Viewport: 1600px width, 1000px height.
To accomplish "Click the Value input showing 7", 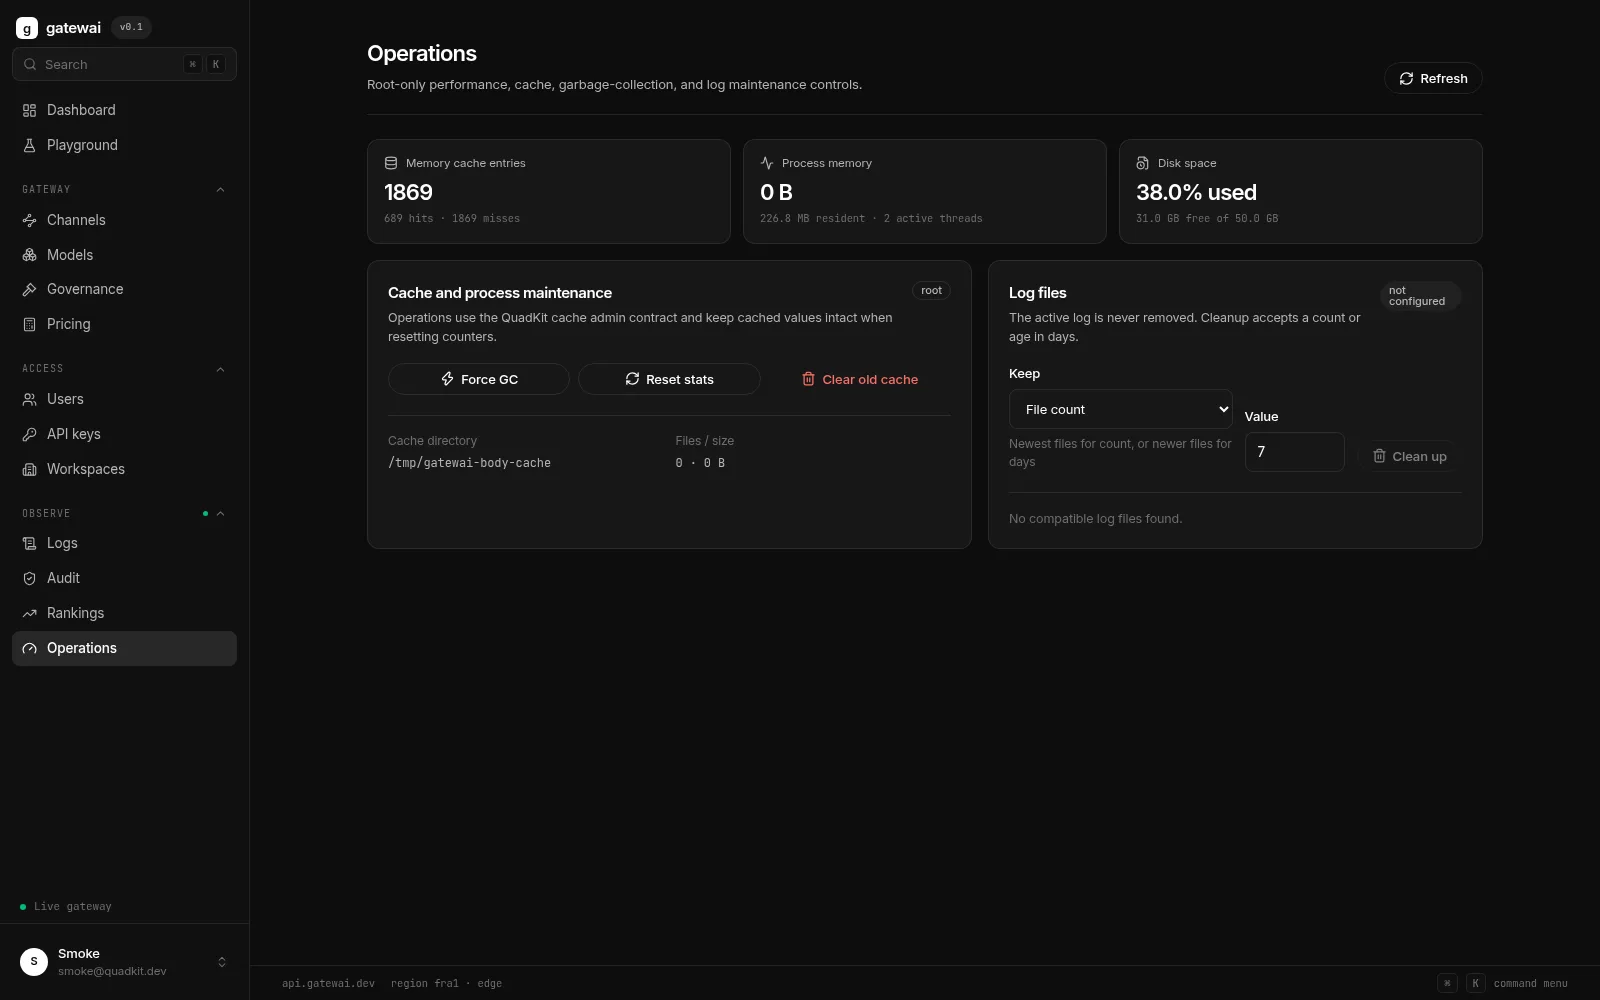I will 1294,452.
